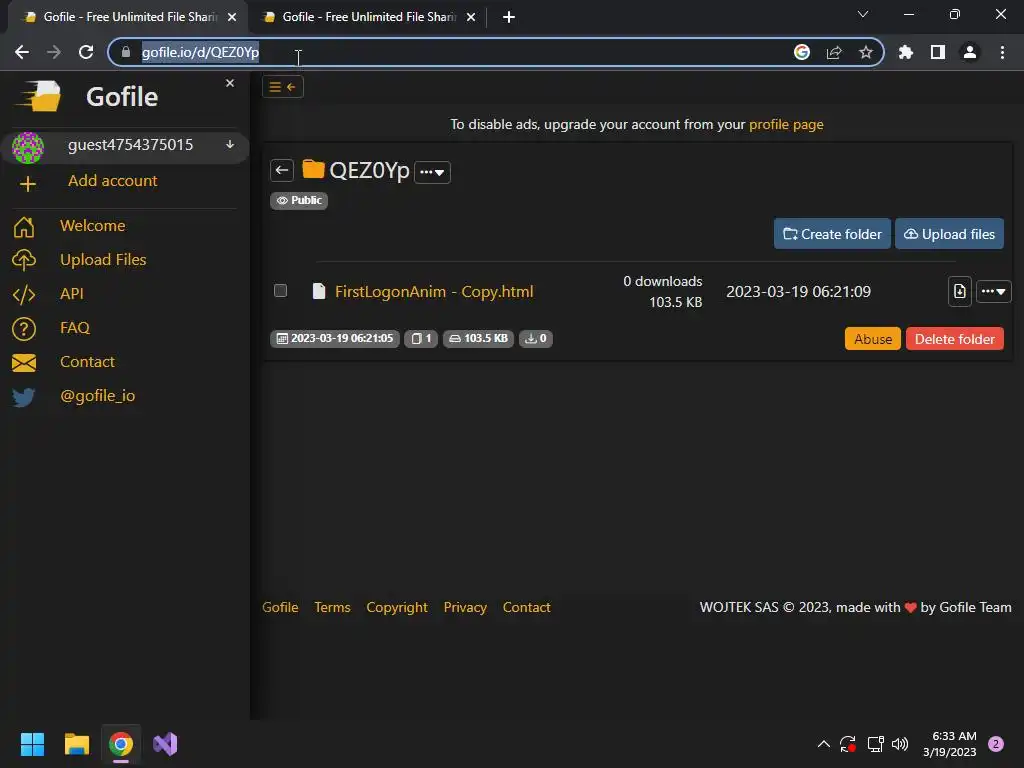
Task: Click the browser forward arrow
Action: tap(54, 52)
